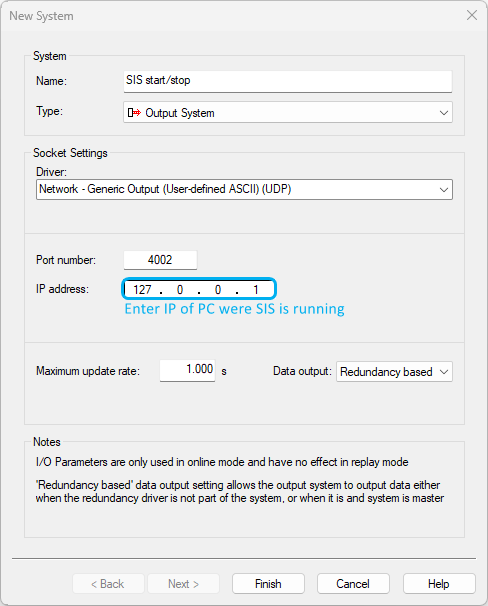Select the Output System text in Type box
Image resolution: width=488 pixels, height=606 pixels.
[180, 113]
